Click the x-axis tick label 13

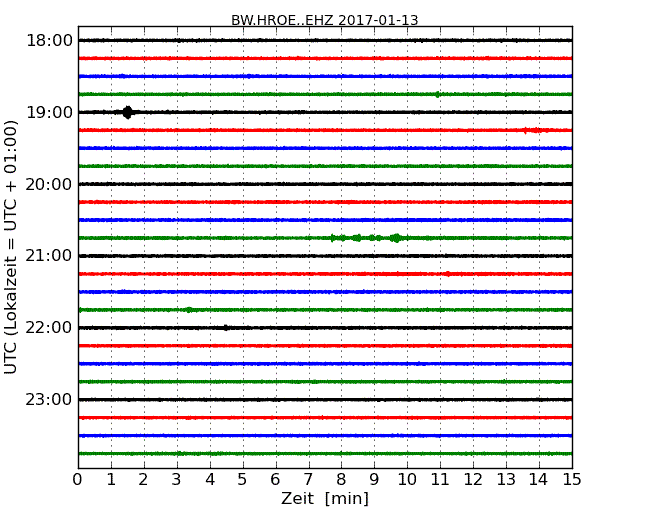pos(506,479)
